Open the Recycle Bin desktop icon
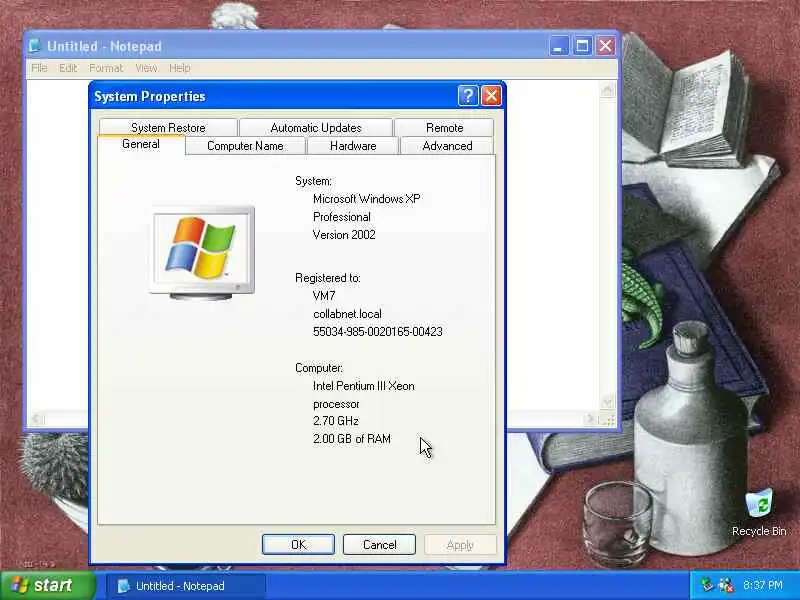800x600 pixels. 759,512
